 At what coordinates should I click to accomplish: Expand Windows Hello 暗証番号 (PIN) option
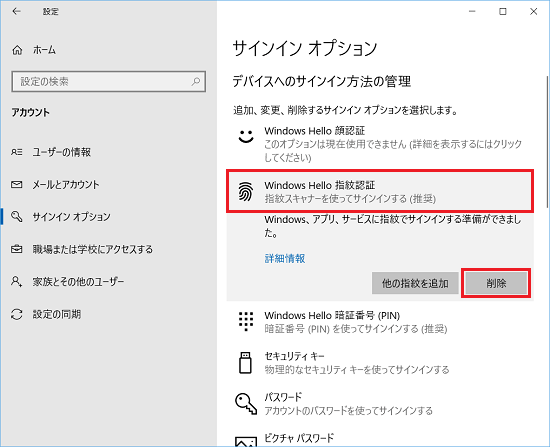(380, 321)
